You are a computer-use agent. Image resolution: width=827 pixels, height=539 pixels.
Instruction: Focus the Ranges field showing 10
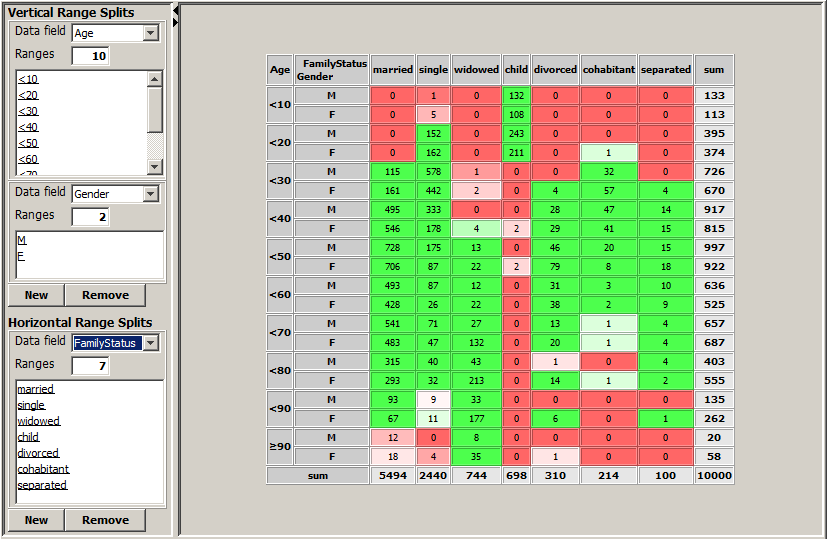(x=90, y=56)
